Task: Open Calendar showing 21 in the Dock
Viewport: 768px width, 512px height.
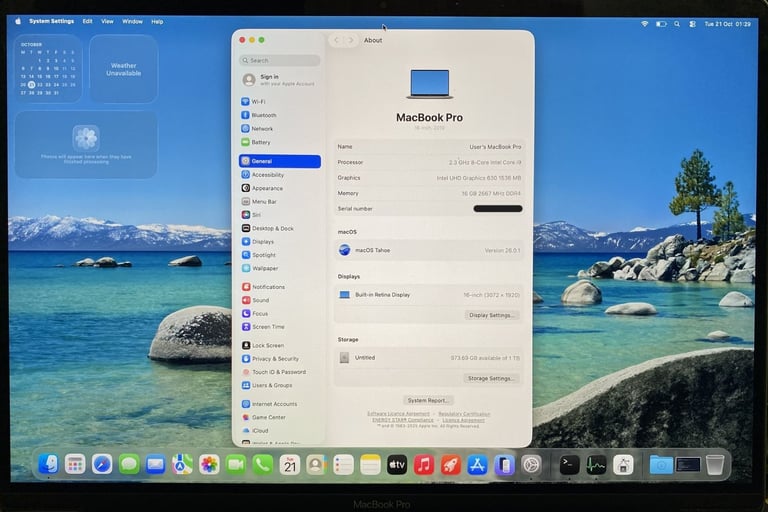Action: click(289, 464)
